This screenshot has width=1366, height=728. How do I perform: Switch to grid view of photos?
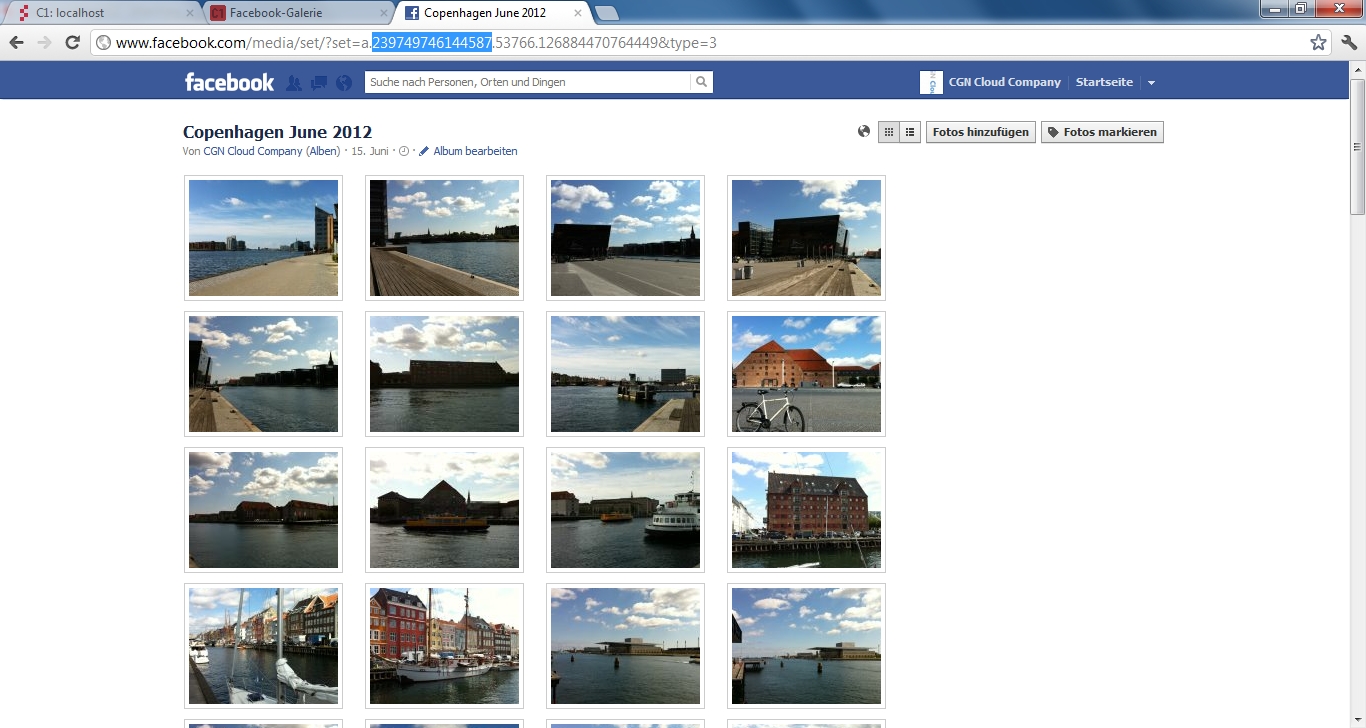pos(888,132)
